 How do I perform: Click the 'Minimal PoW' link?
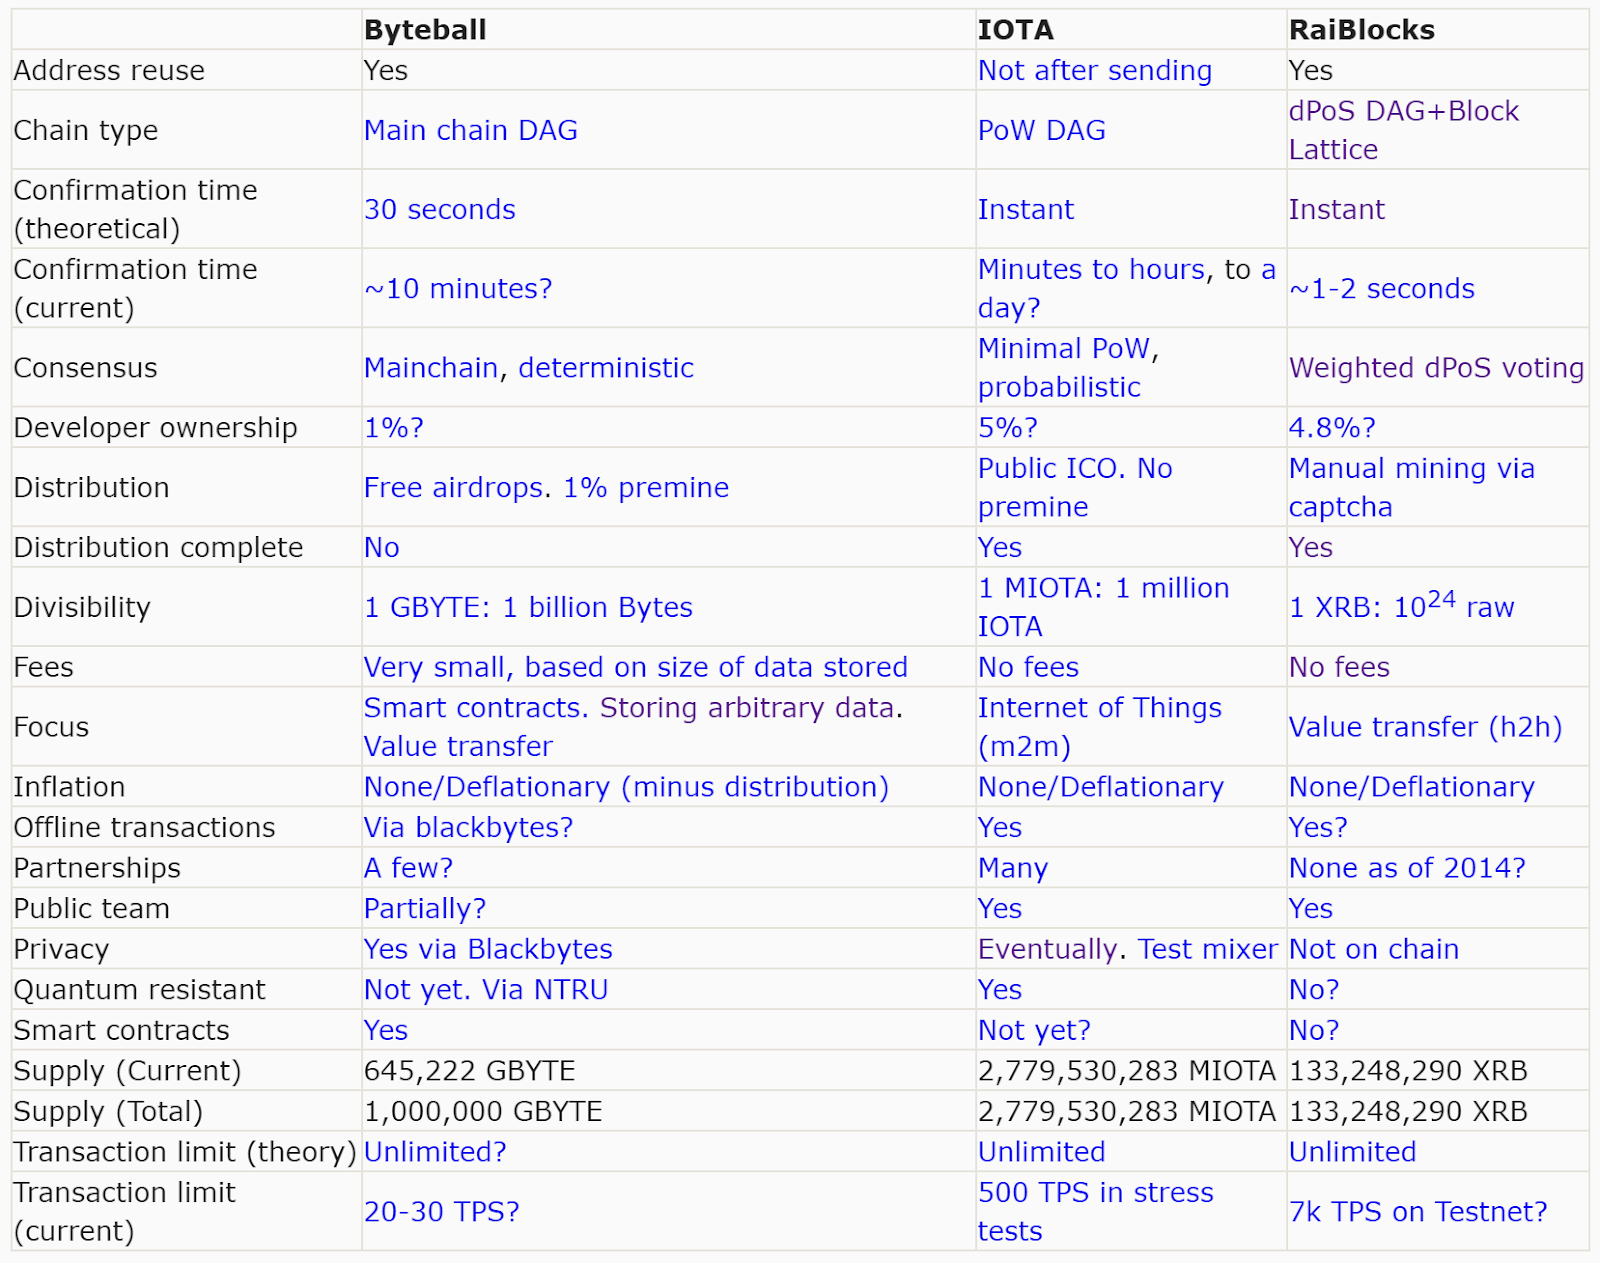(x=1064, y=348)
